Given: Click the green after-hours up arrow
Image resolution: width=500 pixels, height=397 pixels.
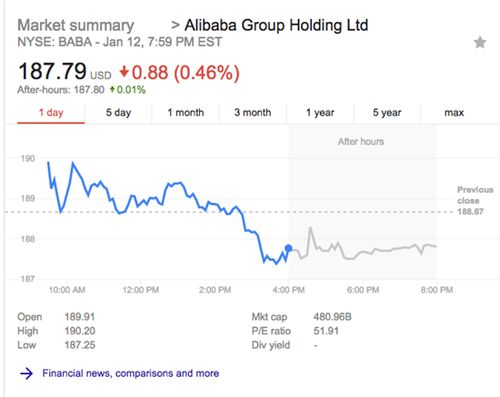Looking at the screenshot, I should [112, 89].
